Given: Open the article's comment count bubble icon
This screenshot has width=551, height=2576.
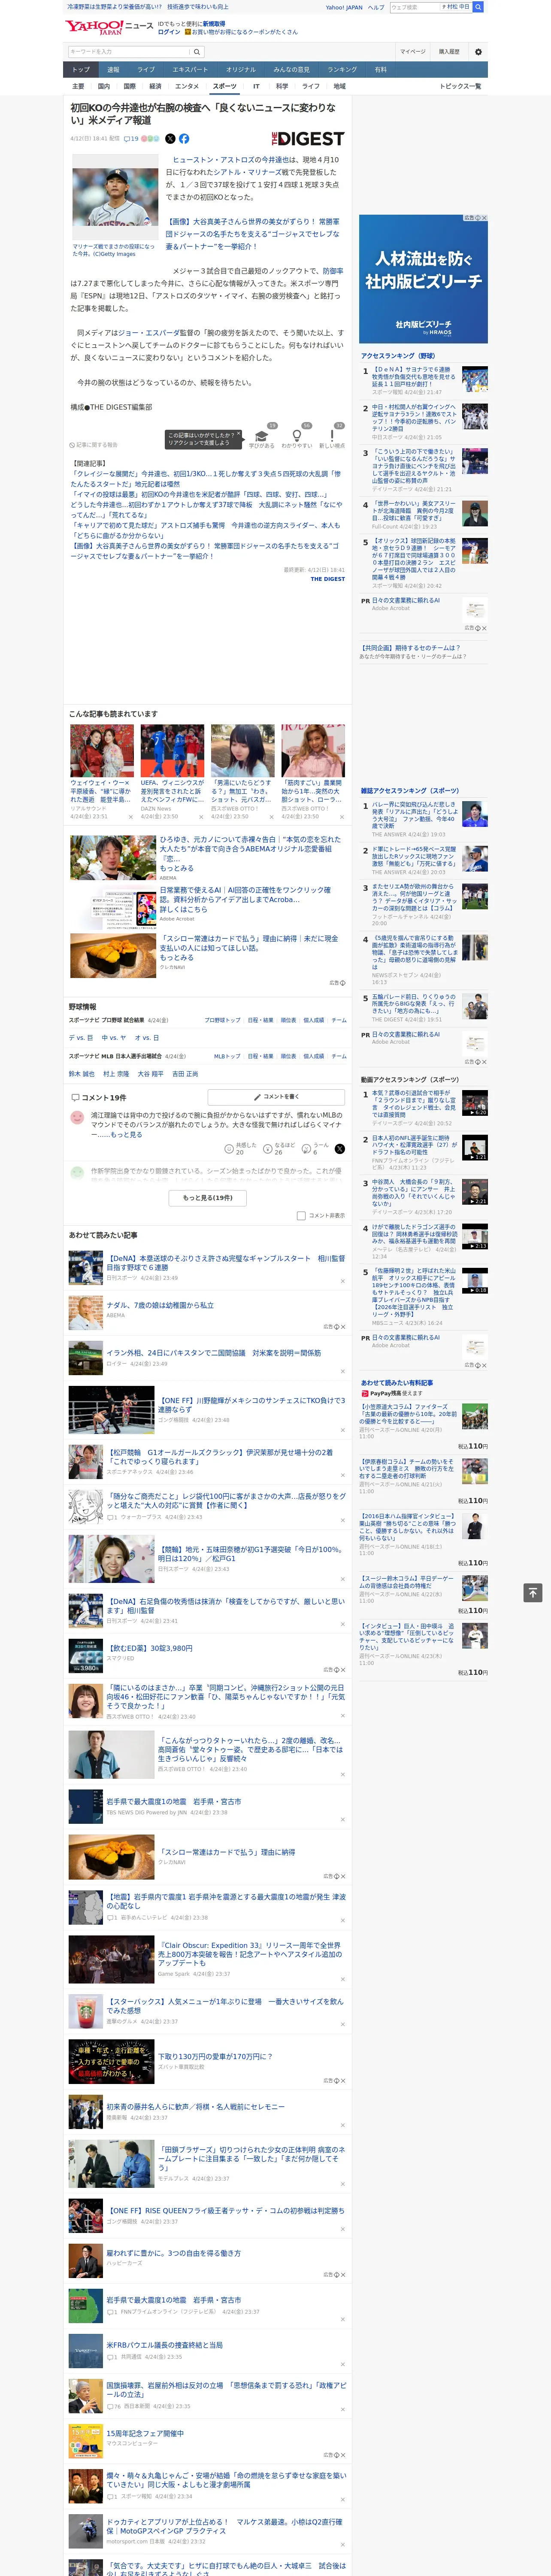Looking at the screenshot, I should (x=127, y=139).
